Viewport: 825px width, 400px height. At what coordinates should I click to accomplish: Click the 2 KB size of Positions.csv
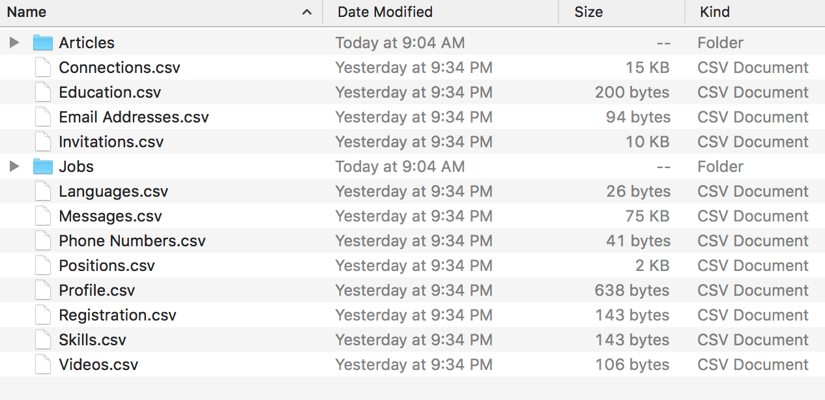click(x=652, y=265)
